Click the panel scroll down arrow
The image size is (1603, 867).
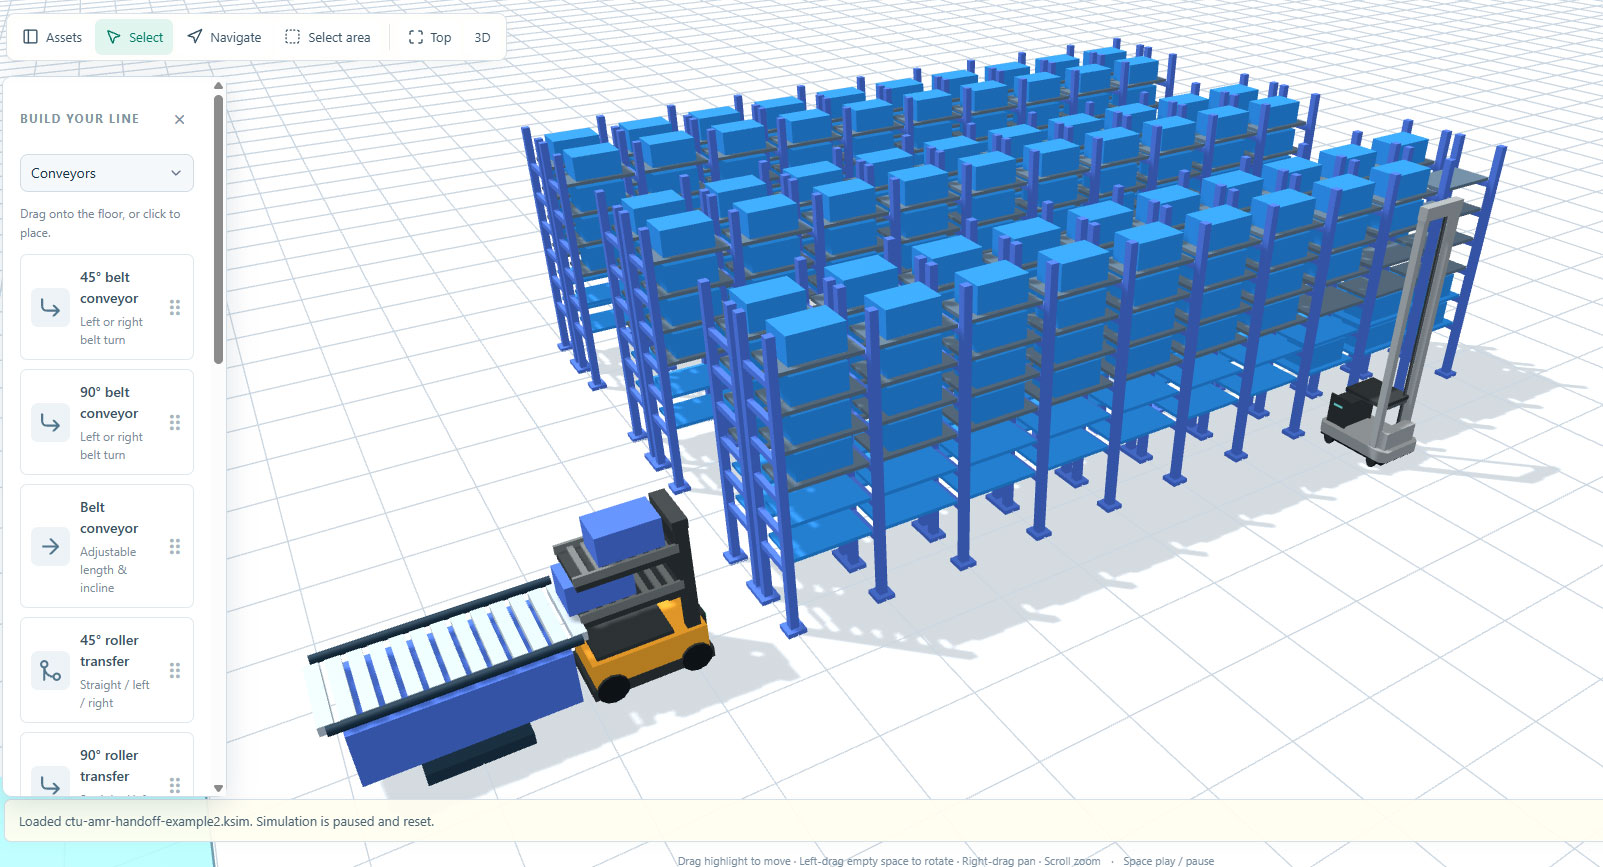pyautogui.click(x=218, y=788)
